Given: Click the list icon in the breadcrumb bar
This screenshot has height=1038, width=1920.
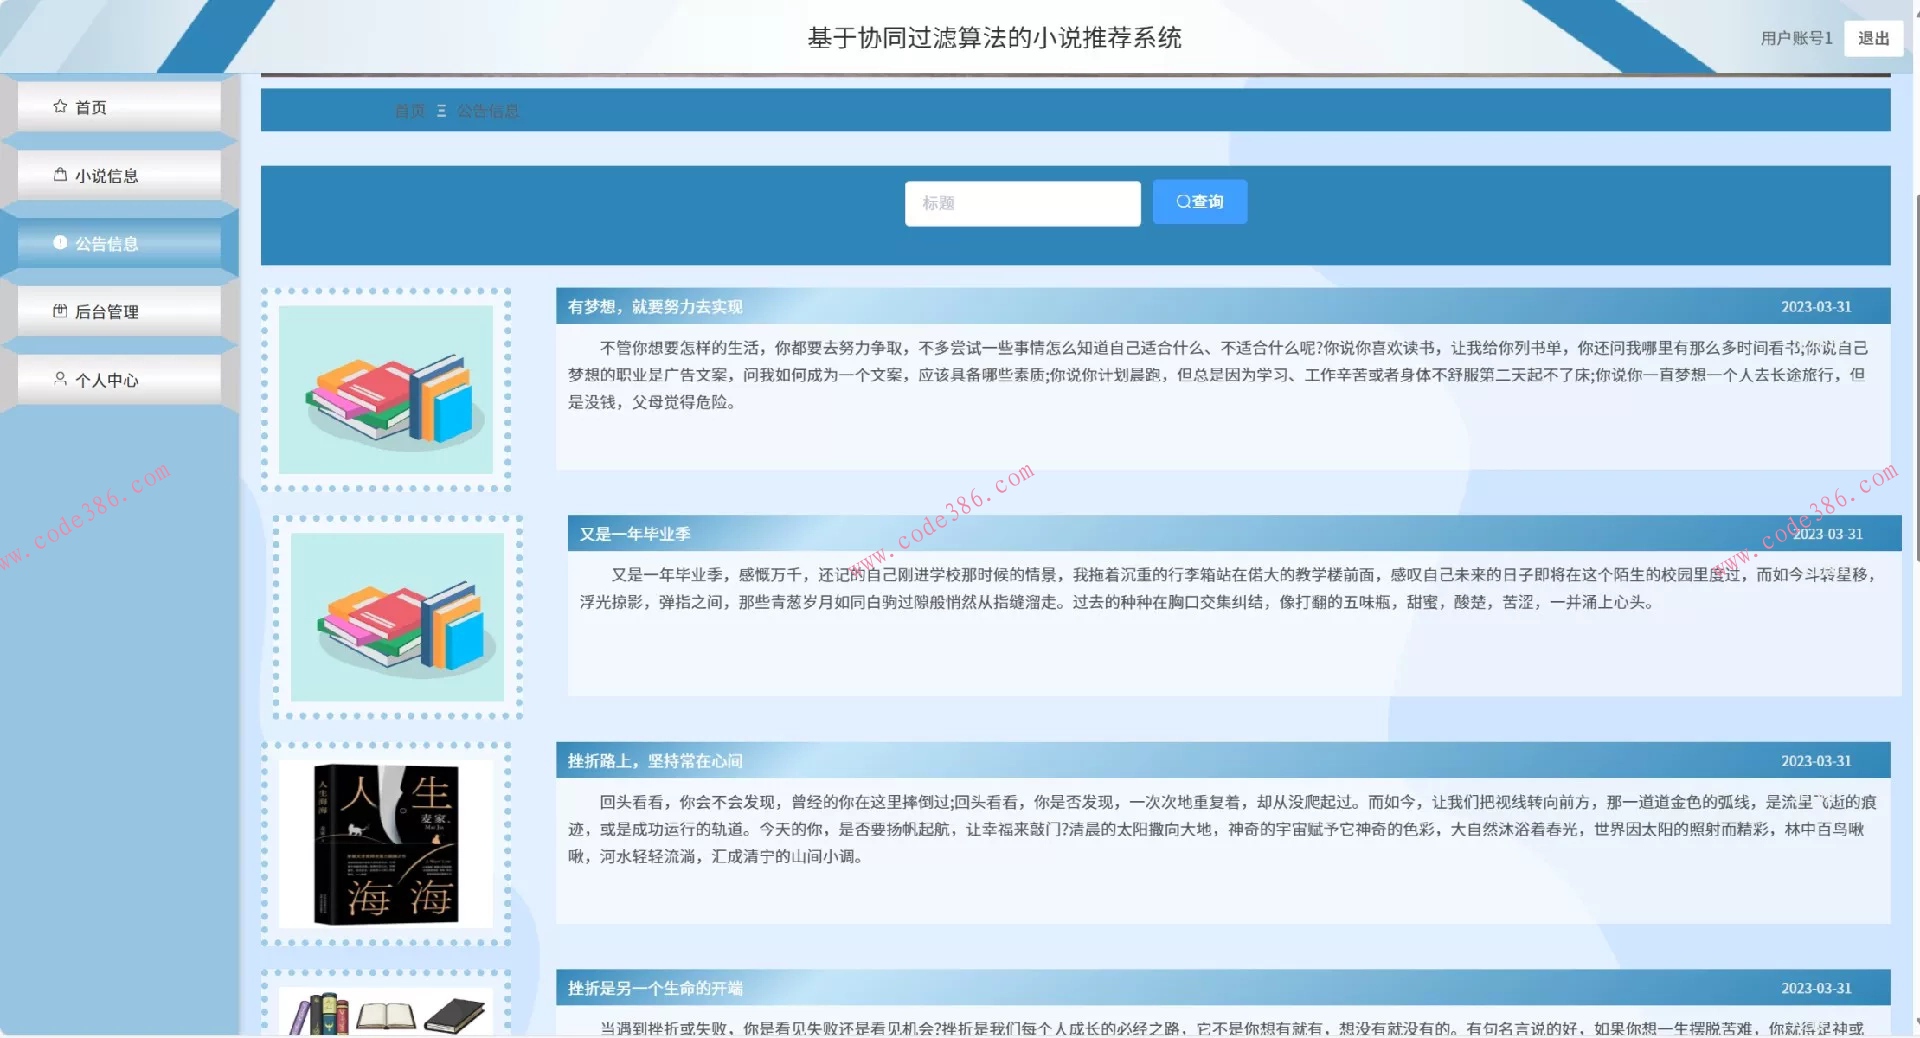Looking at the screenshot, I should pos(438,110).
